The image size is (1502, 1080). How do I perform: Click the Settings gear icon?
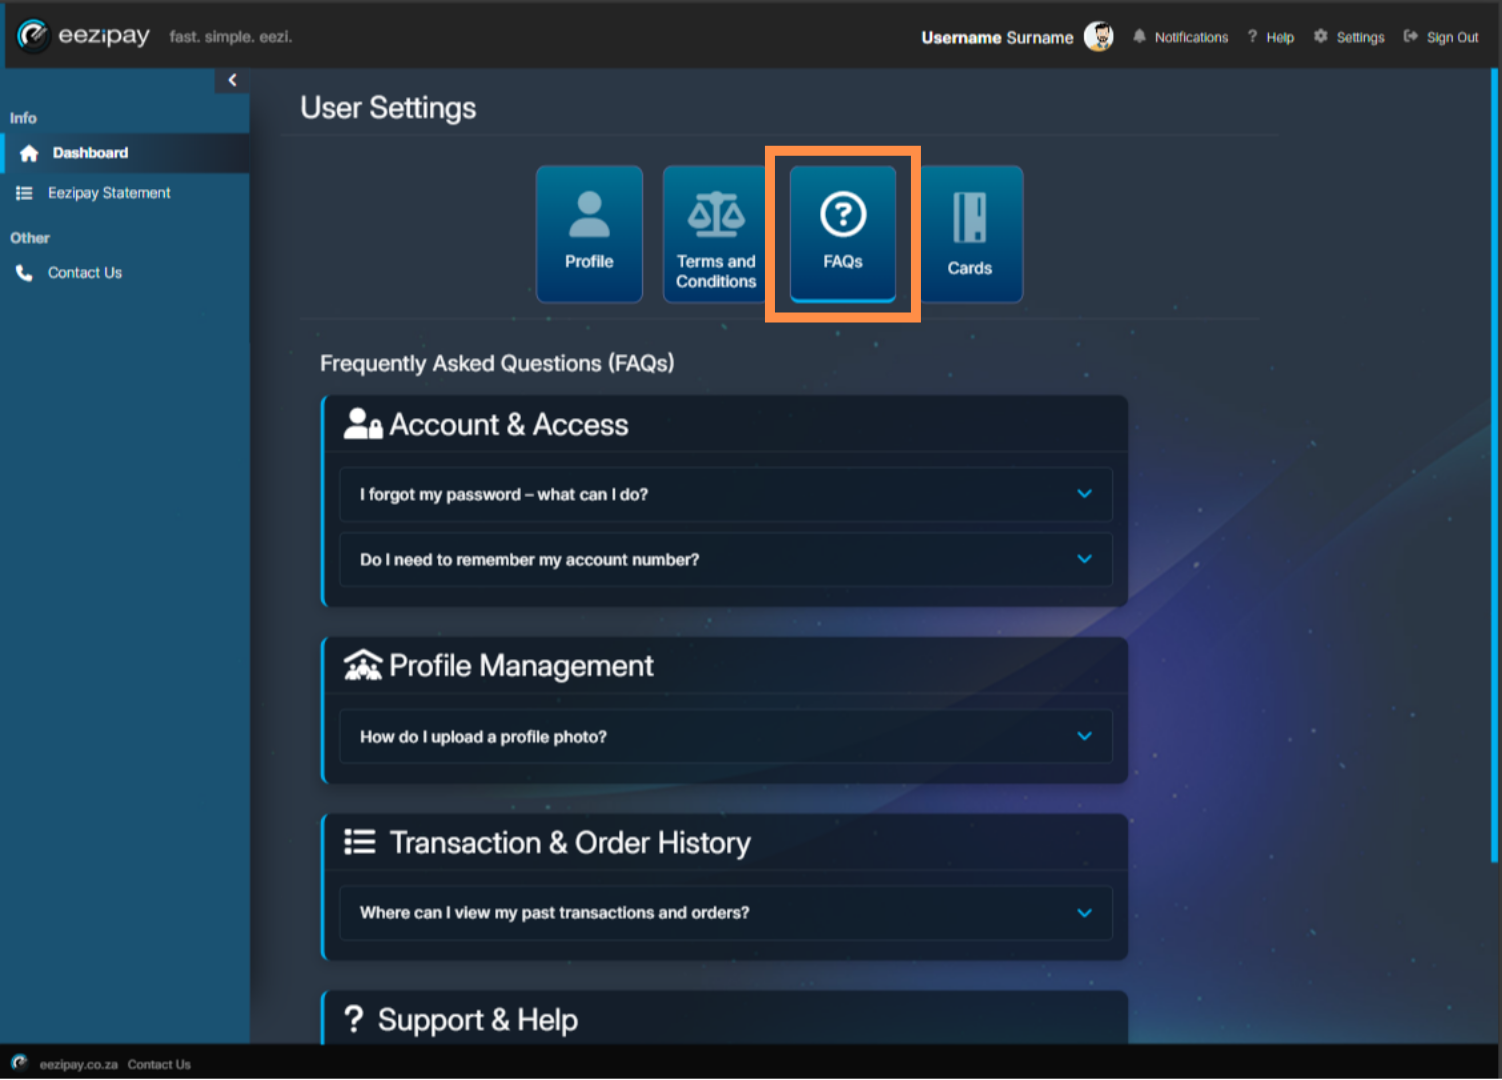pos(1321,37)
